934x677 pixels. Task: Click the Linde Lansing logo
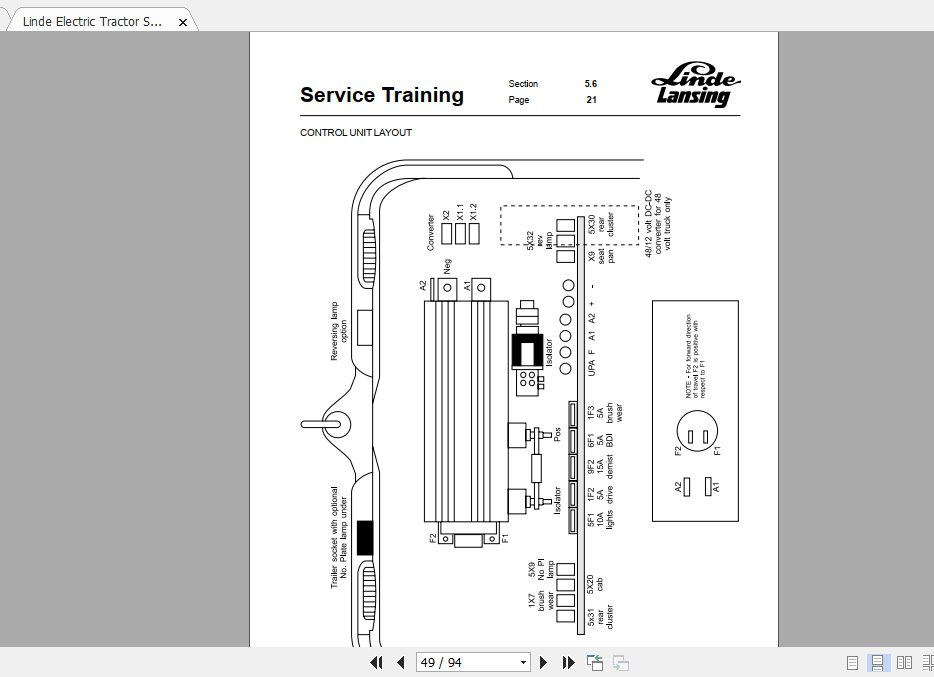695,84
